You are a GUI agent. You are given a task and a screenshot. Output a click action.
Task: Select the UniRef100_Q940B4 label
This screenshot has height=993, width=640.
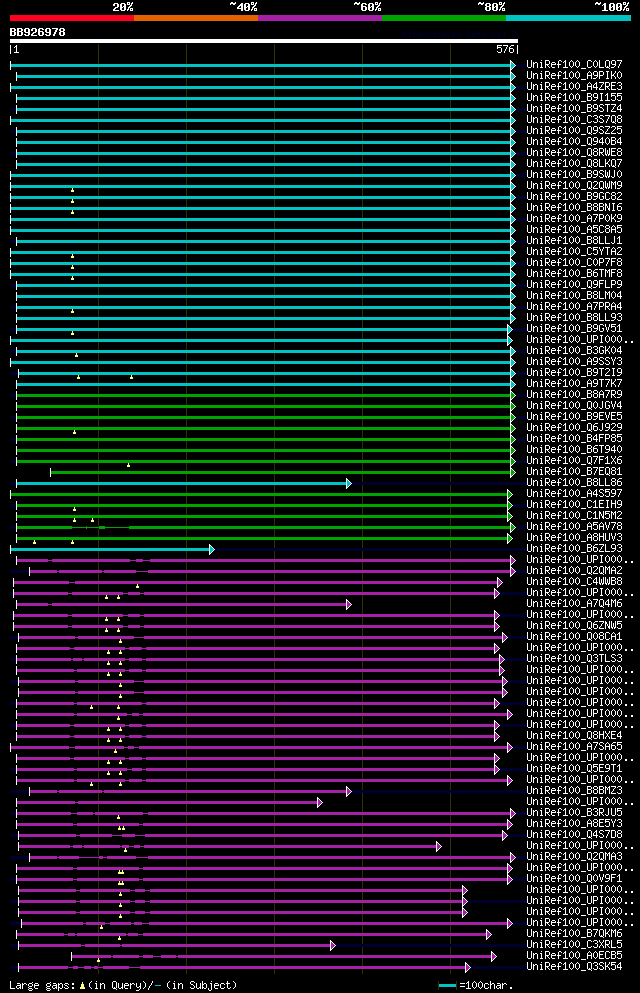tap(574, 141)
